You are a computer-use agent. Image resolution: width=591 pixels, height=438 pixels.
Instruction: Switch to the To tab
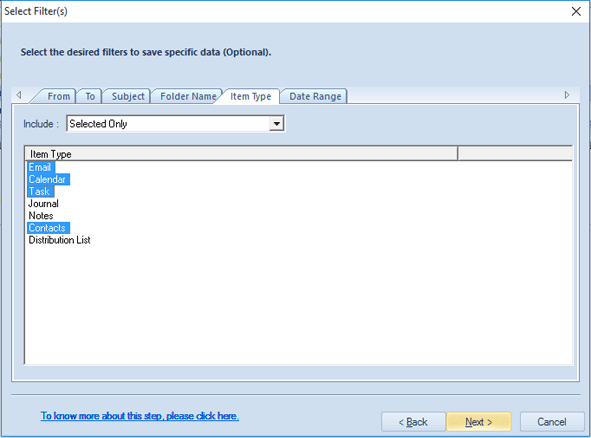coord(90,96)
